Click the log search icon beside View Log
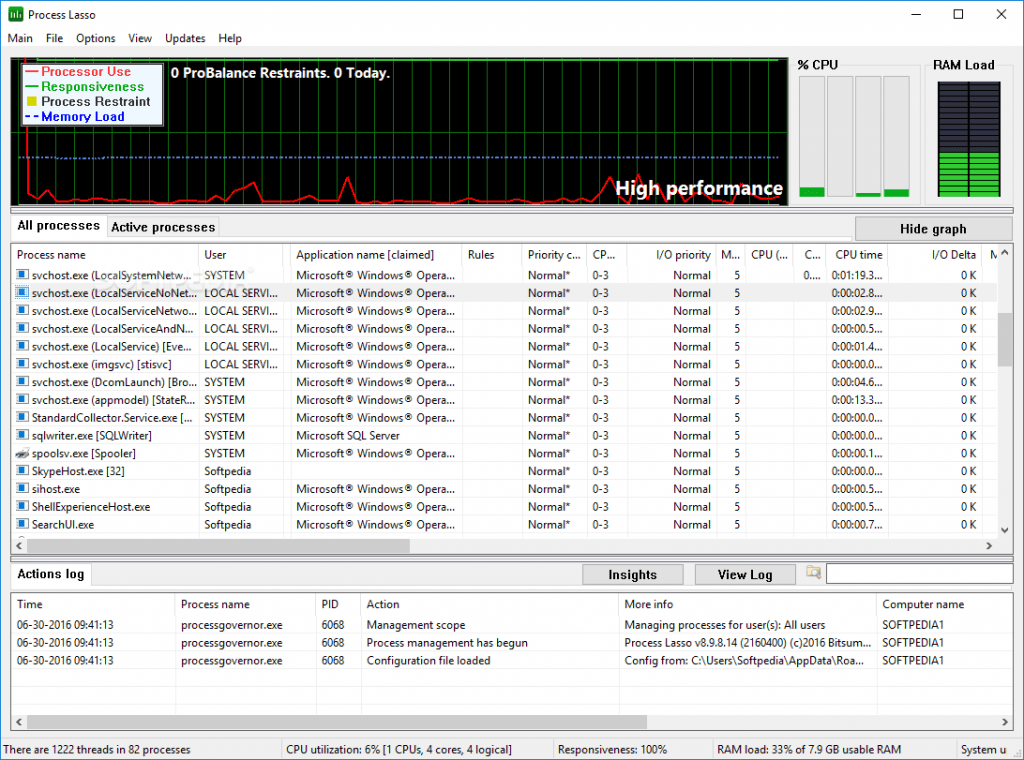1024x760 pixels. coord(813,574)
